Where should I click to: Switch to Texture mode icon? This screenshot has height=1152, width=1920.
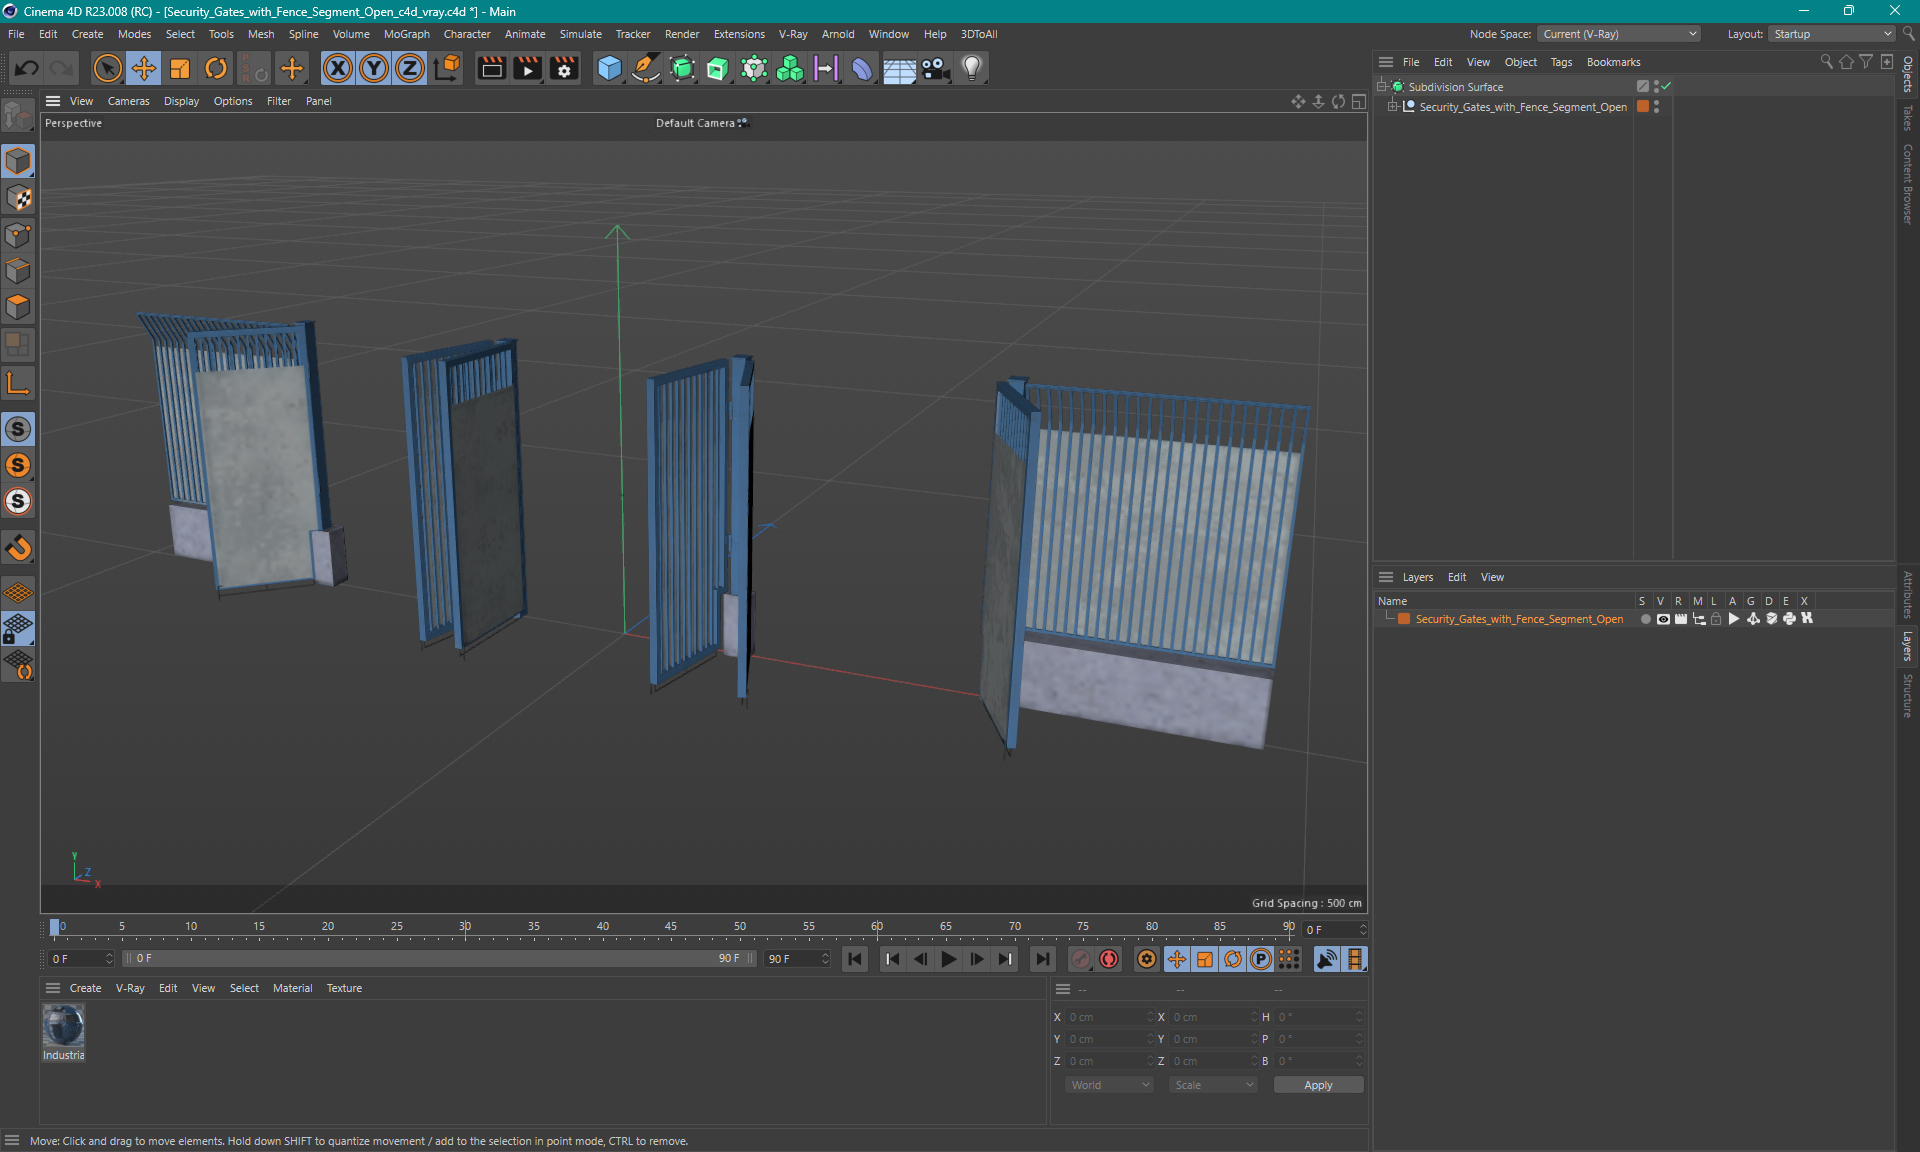coord(18,198)
